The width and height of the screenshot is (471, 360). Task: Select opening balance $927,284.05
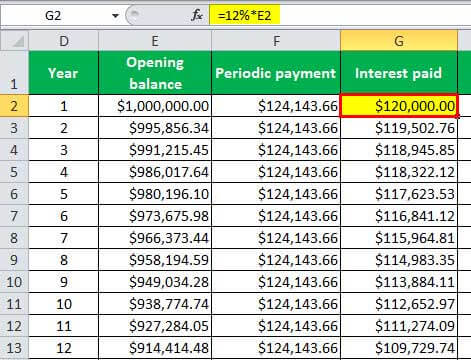(155, 326)
